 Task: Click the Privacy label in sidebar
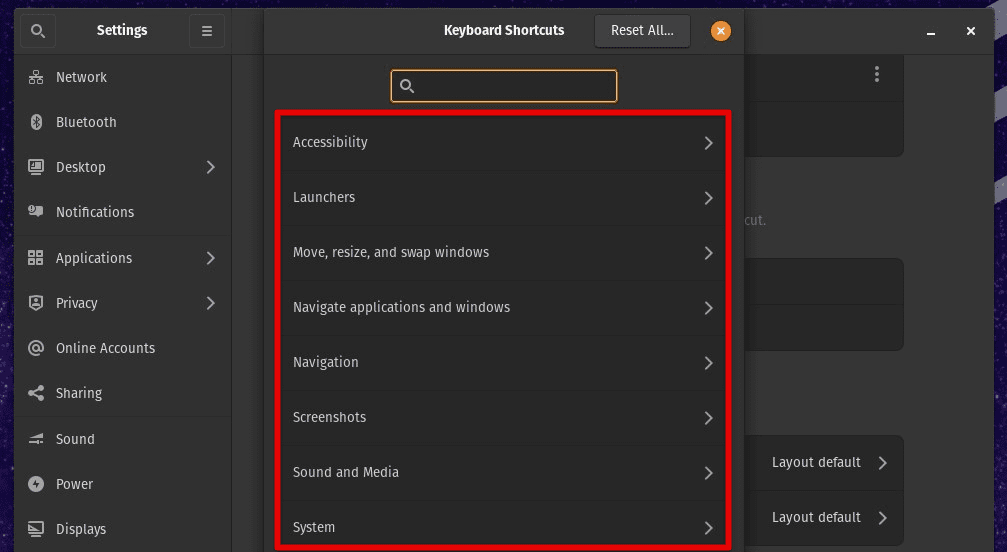(x=76, y=303)
